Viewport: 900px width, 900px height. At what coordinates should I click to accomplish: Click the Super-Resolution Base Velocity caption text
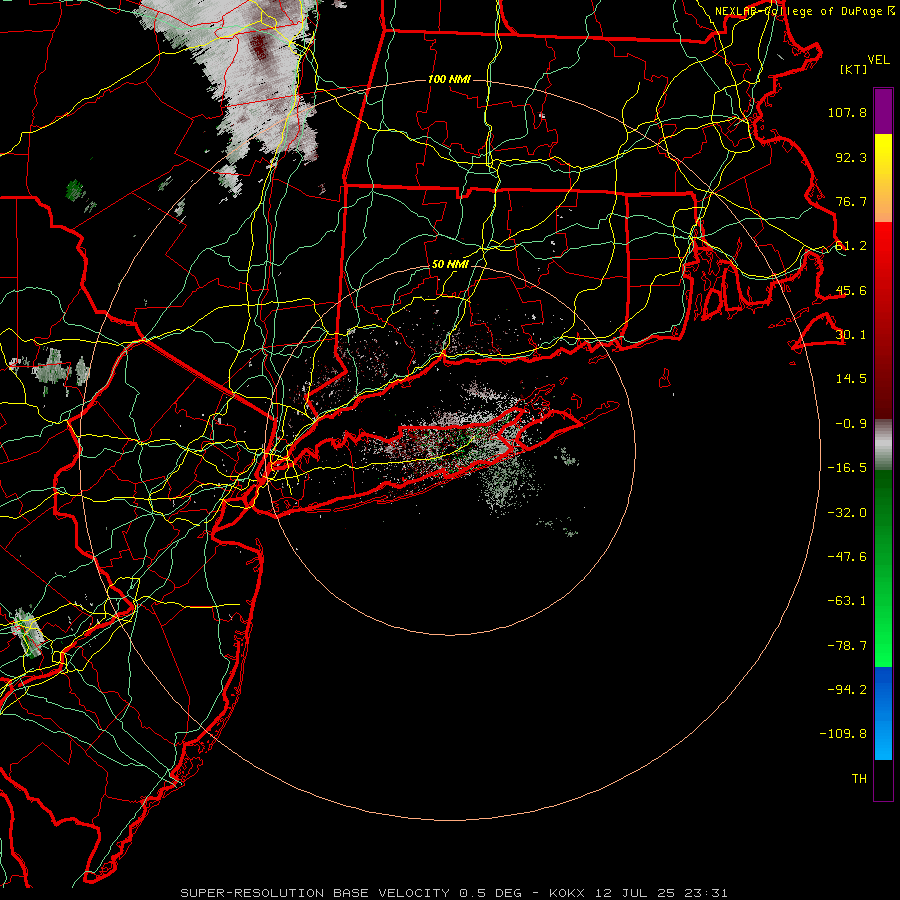(454, 893)
